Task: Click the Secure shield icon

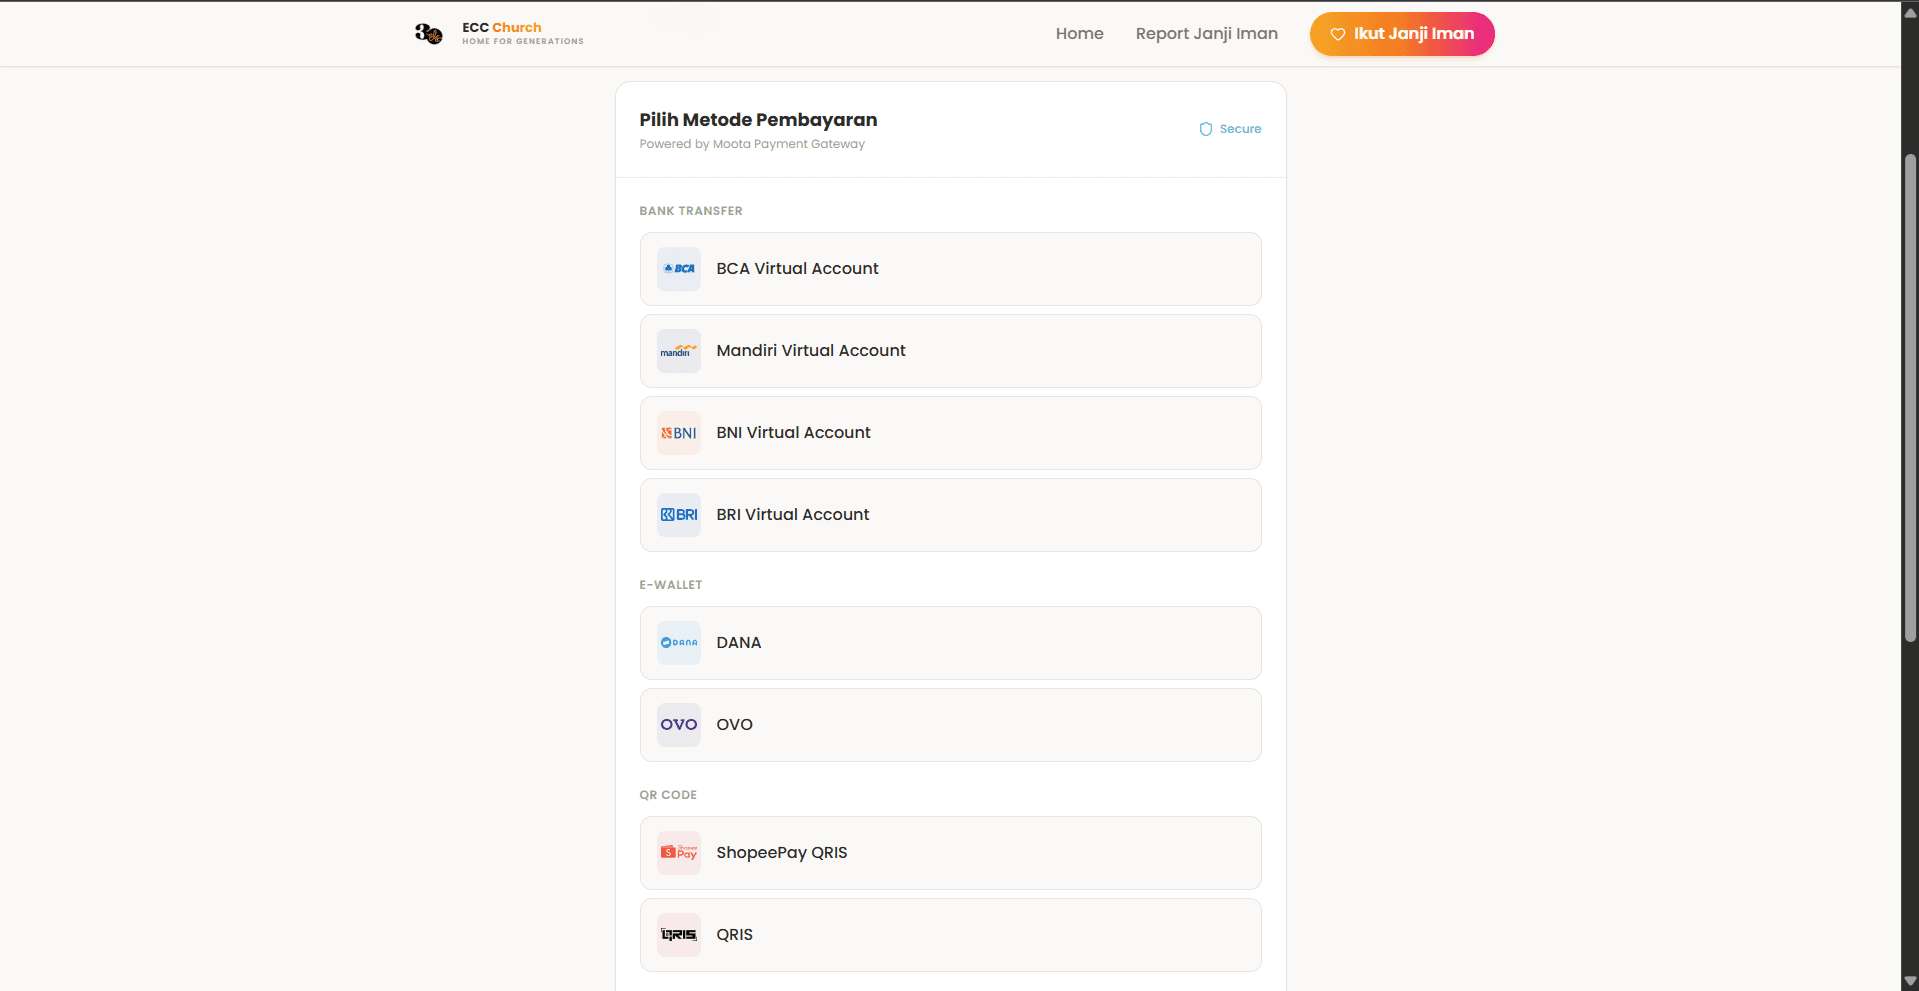Action: click(x=1205, y=129)
